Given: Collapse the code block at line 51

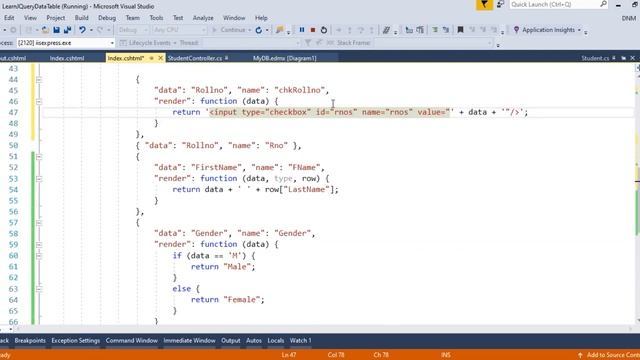Looking at the screenshot, I should pyautogui.click(x=39, y=157).
